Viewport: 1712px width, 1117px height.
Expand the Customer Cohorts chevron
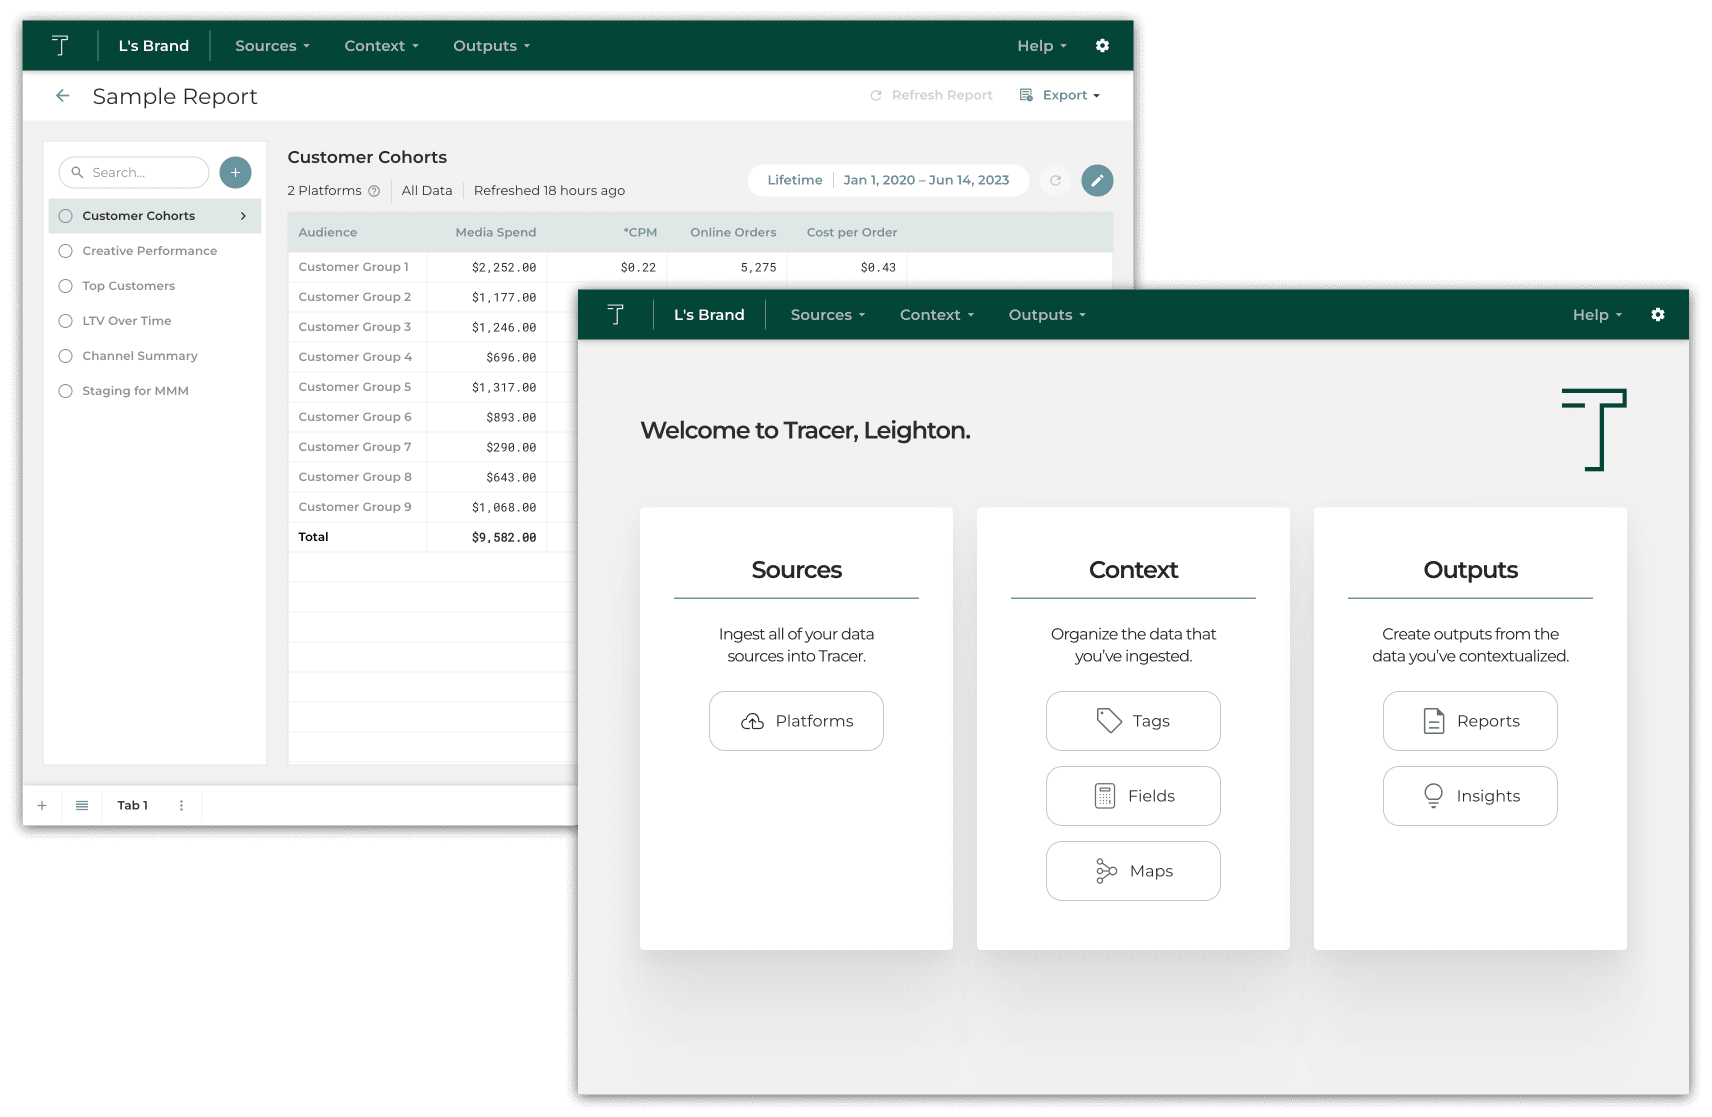point(243,216)
